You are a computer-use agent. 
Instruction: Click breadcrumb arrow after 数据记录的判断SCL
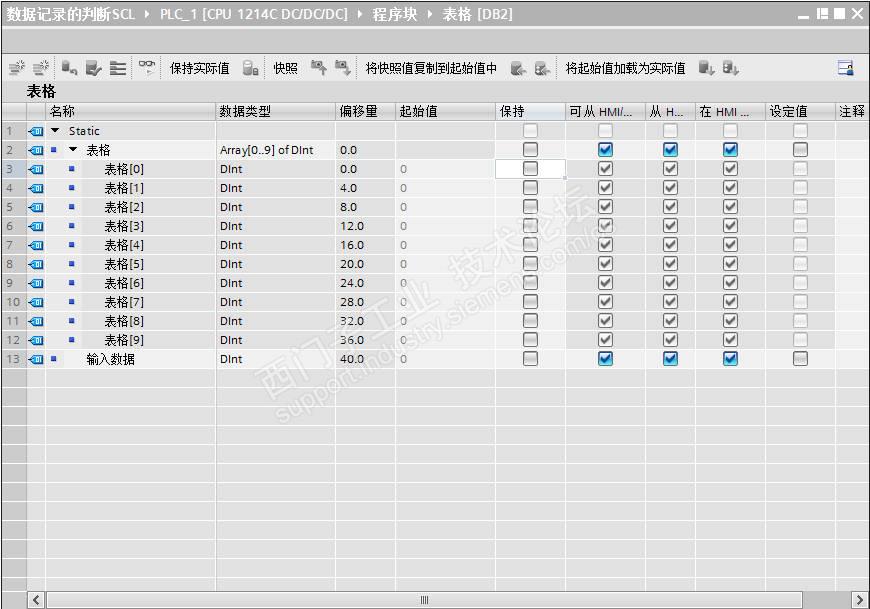(146, 14)
